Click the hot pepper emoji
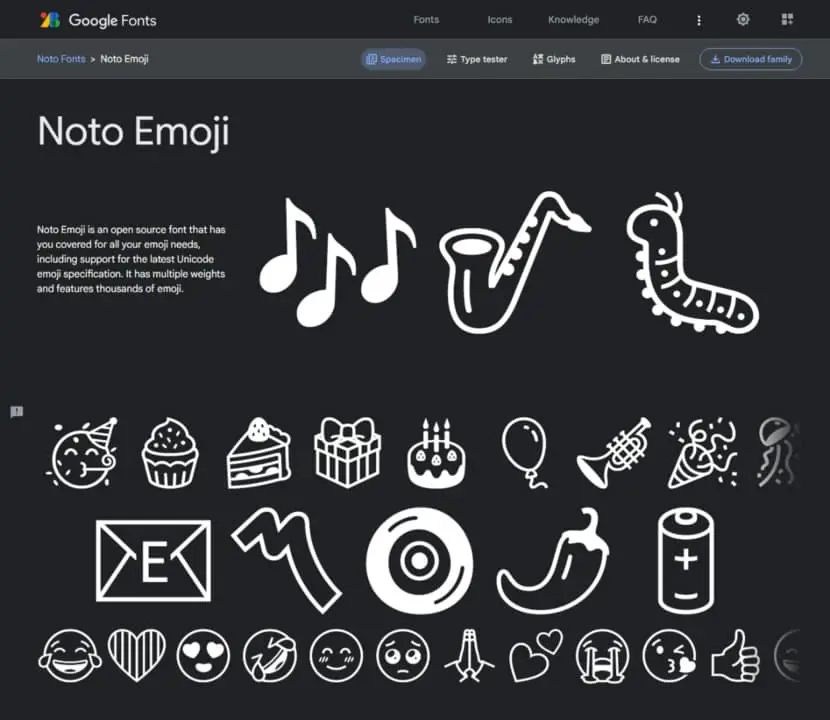Screen dimensions: 830x720 coord(553,561)
